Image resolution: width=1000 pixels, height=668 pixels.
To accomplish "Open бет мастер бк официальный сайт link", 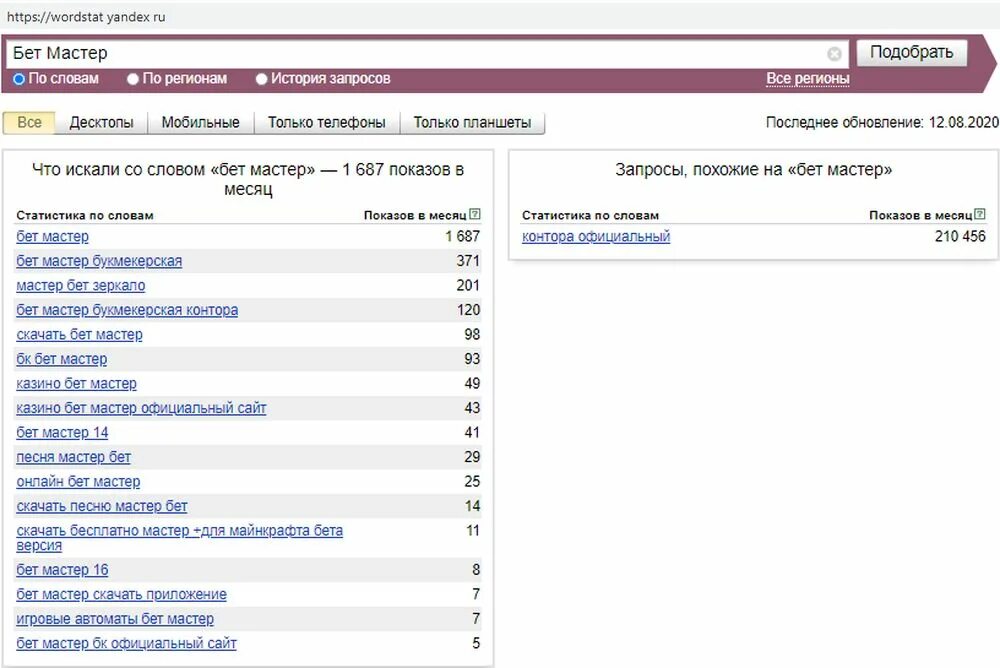I will (126, 644).
